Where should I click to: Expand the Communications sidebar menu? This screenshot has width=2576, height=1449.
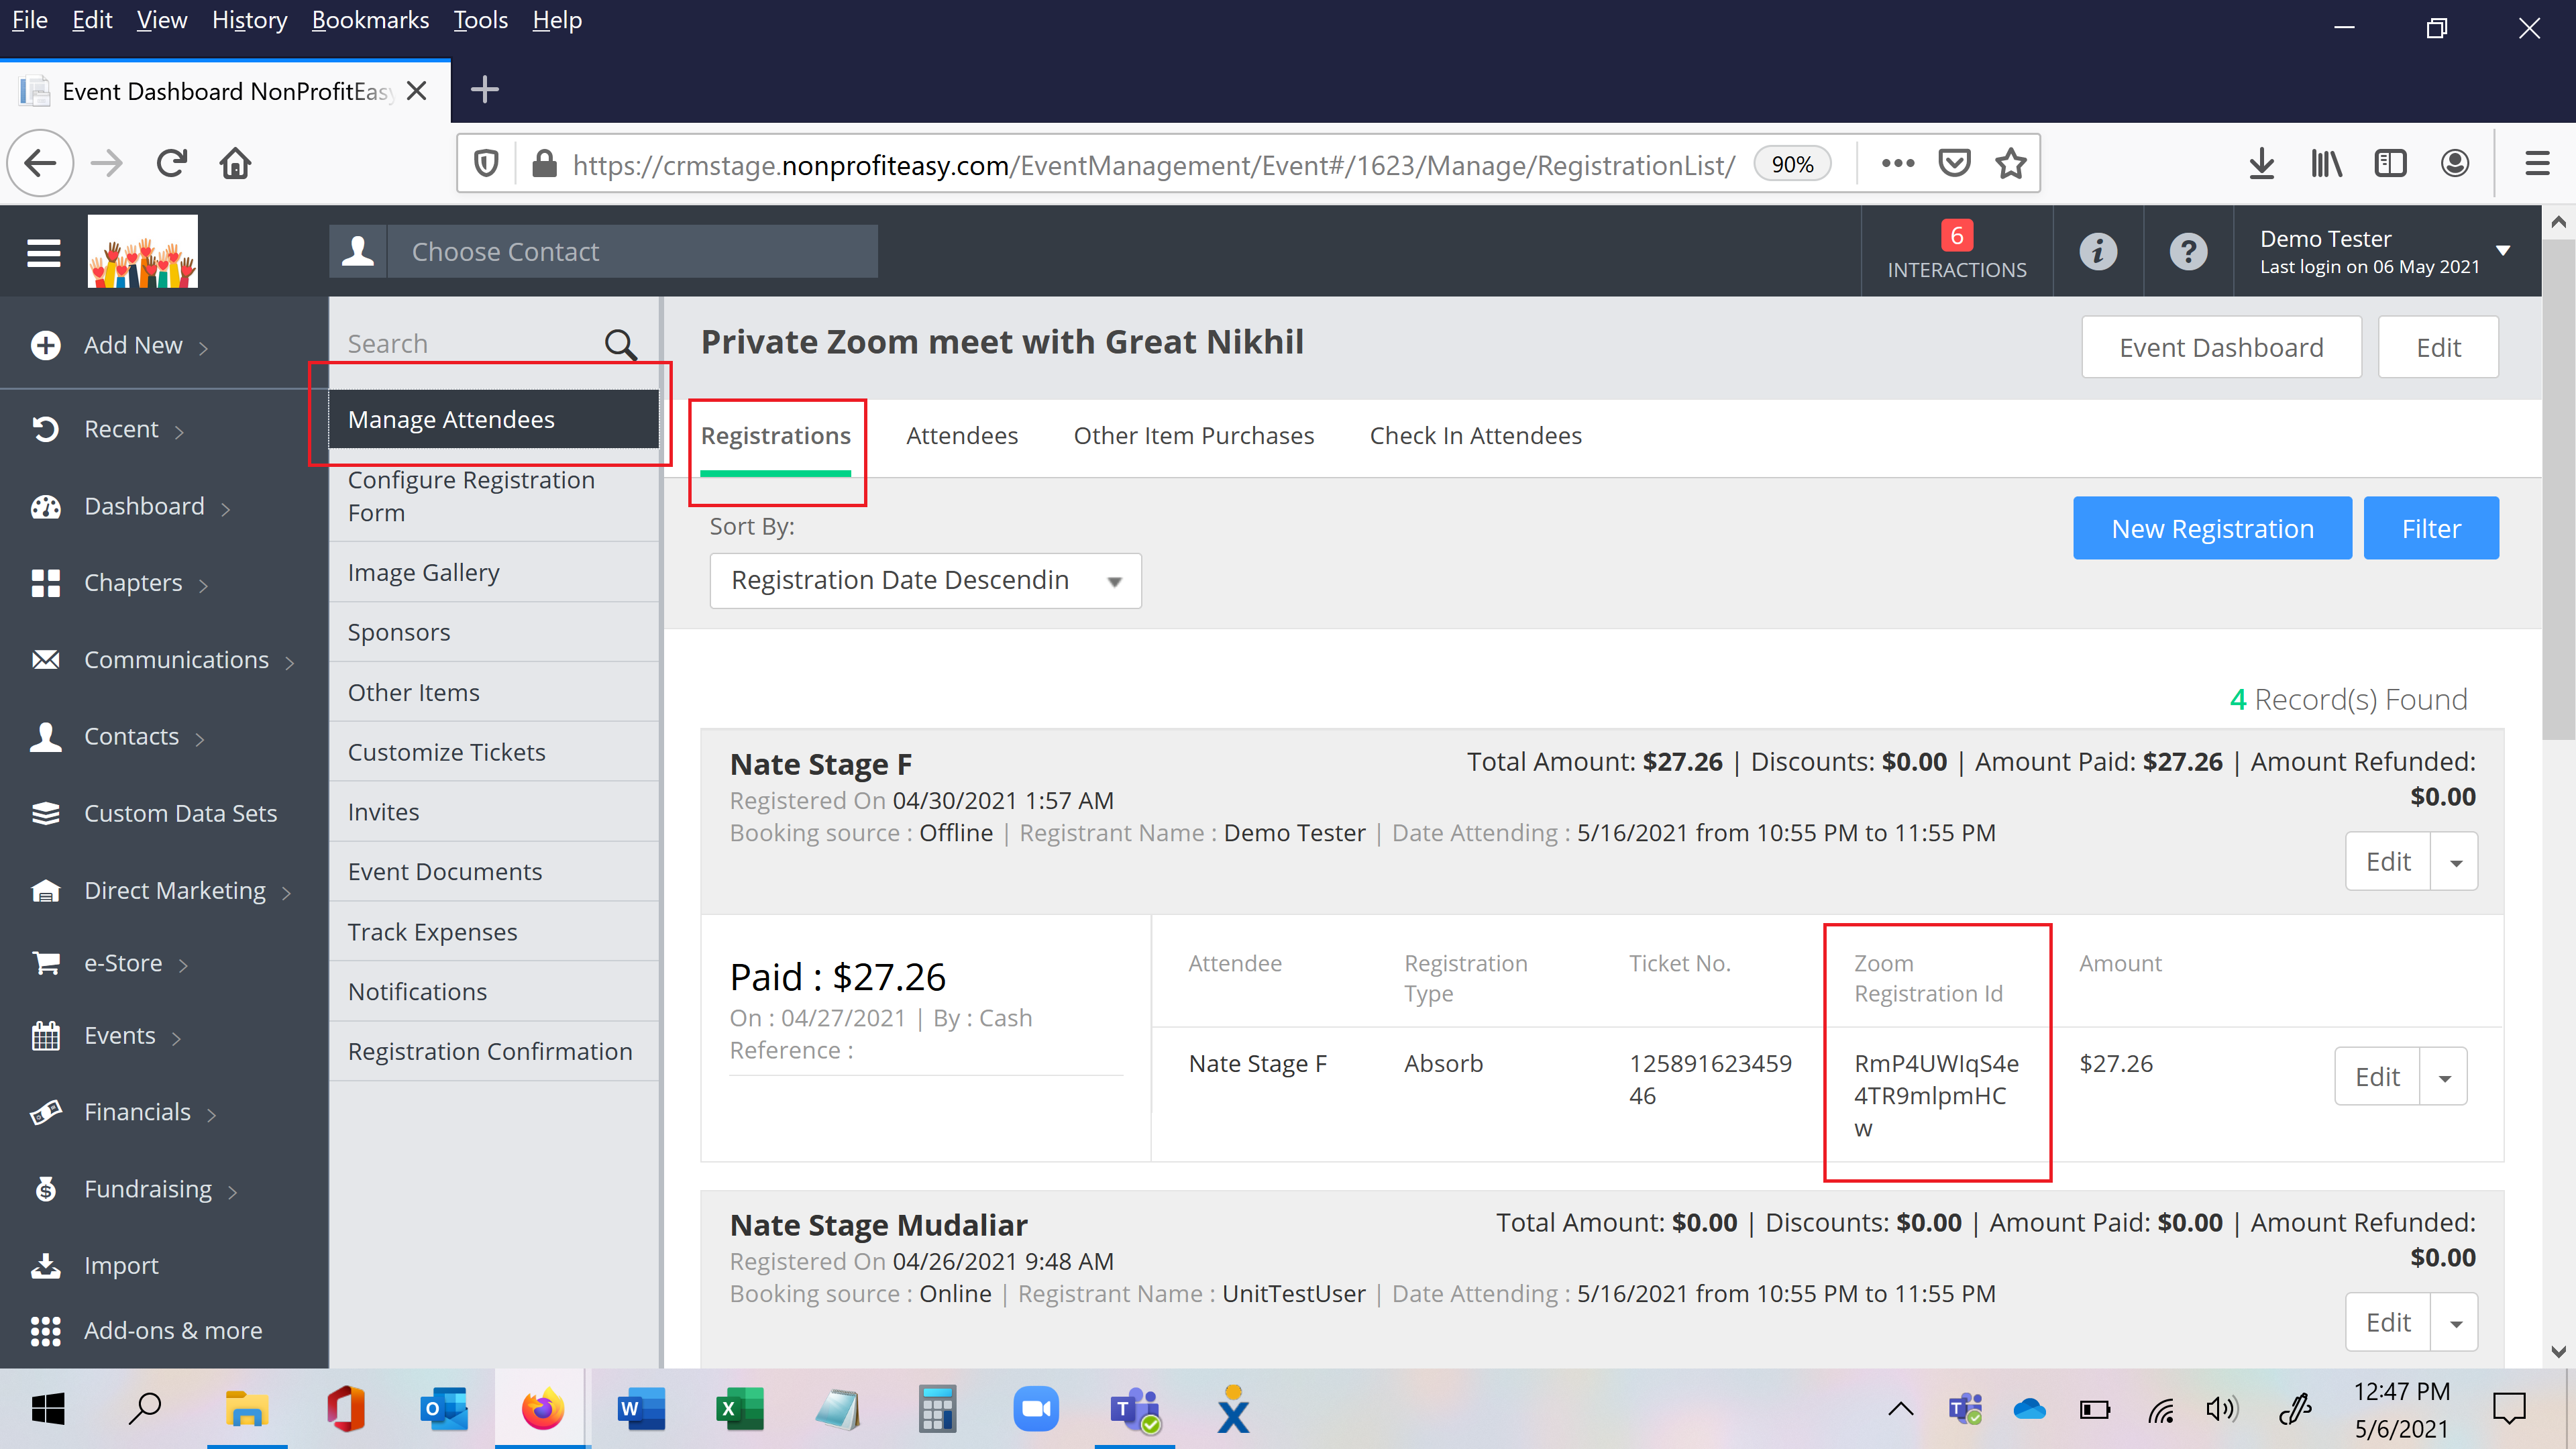point(163,660)
